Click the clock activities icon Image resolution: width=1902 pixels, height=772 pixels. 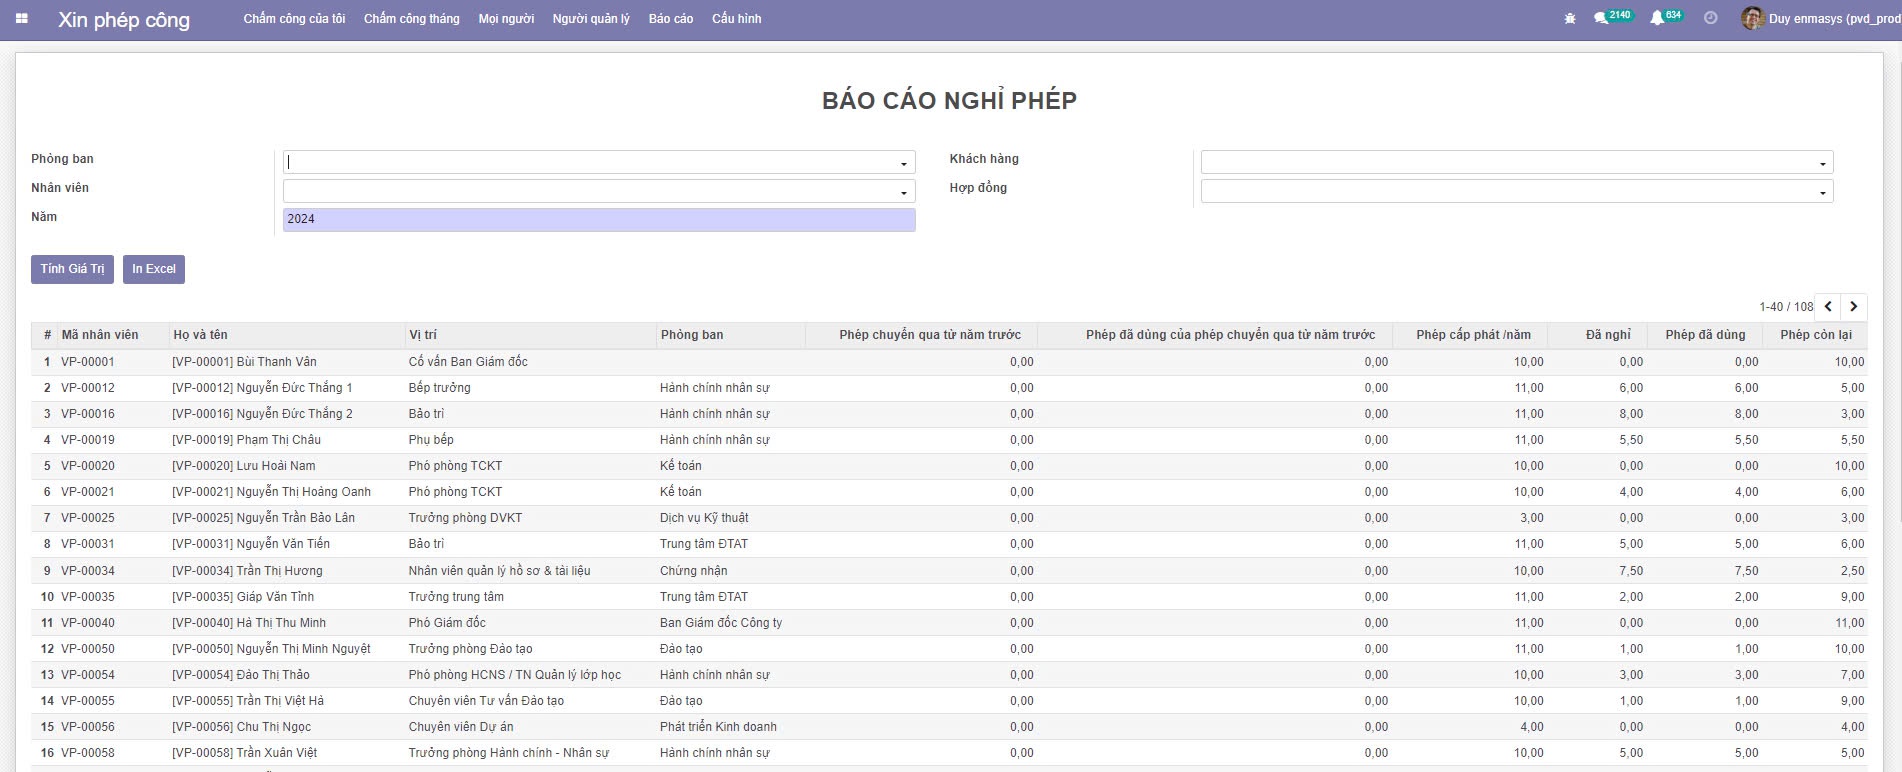click(x=1711, y=18)
